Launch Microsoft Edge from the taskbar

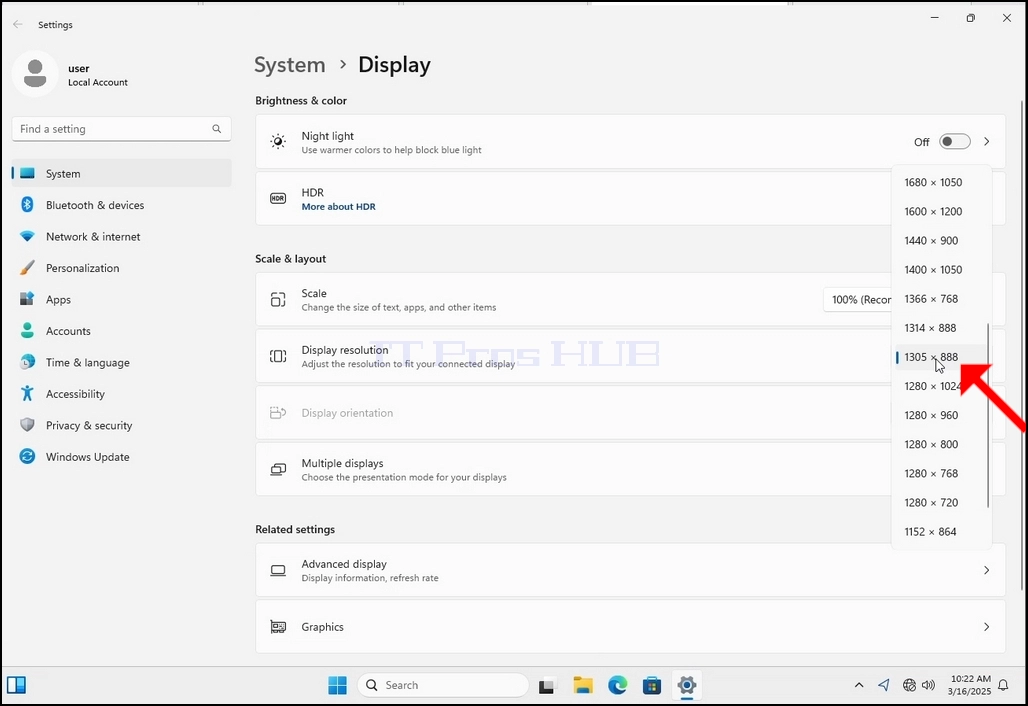coord(618,685)
